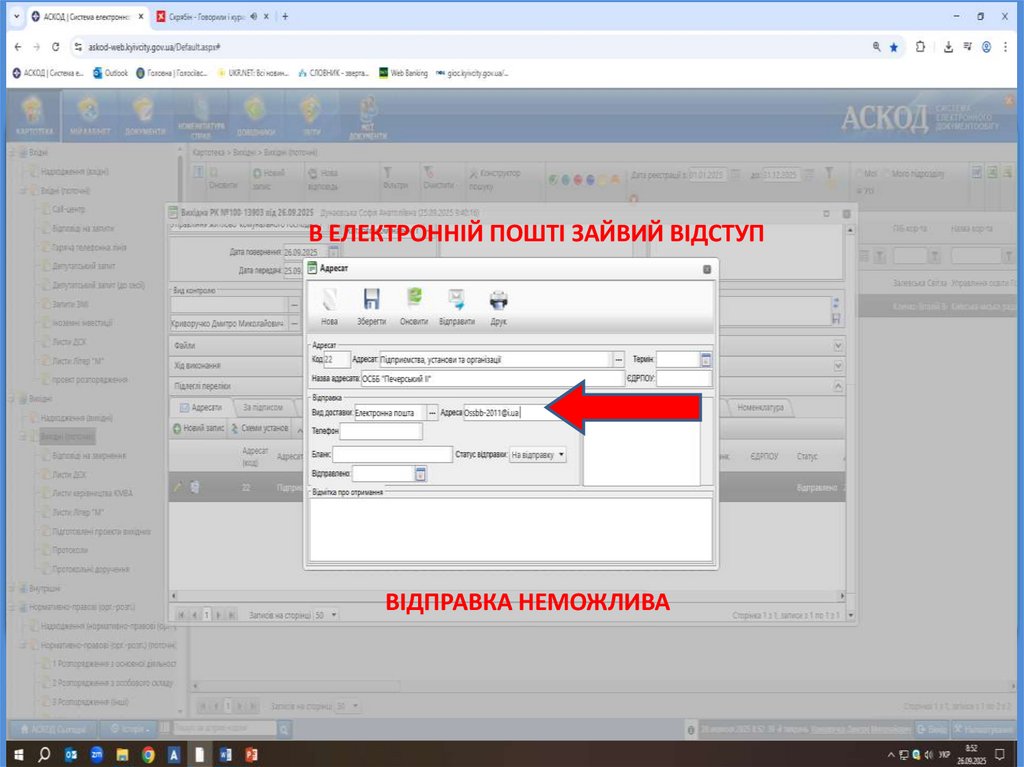
Task: Open Статус відправки dropdown На відправку
Action: click(x=537, y=455)
